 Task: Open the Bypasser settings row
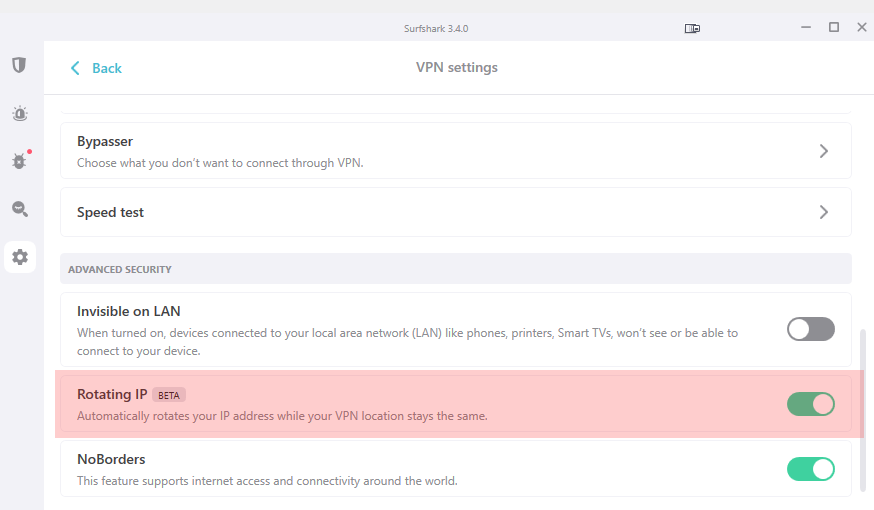click(456, 151)
